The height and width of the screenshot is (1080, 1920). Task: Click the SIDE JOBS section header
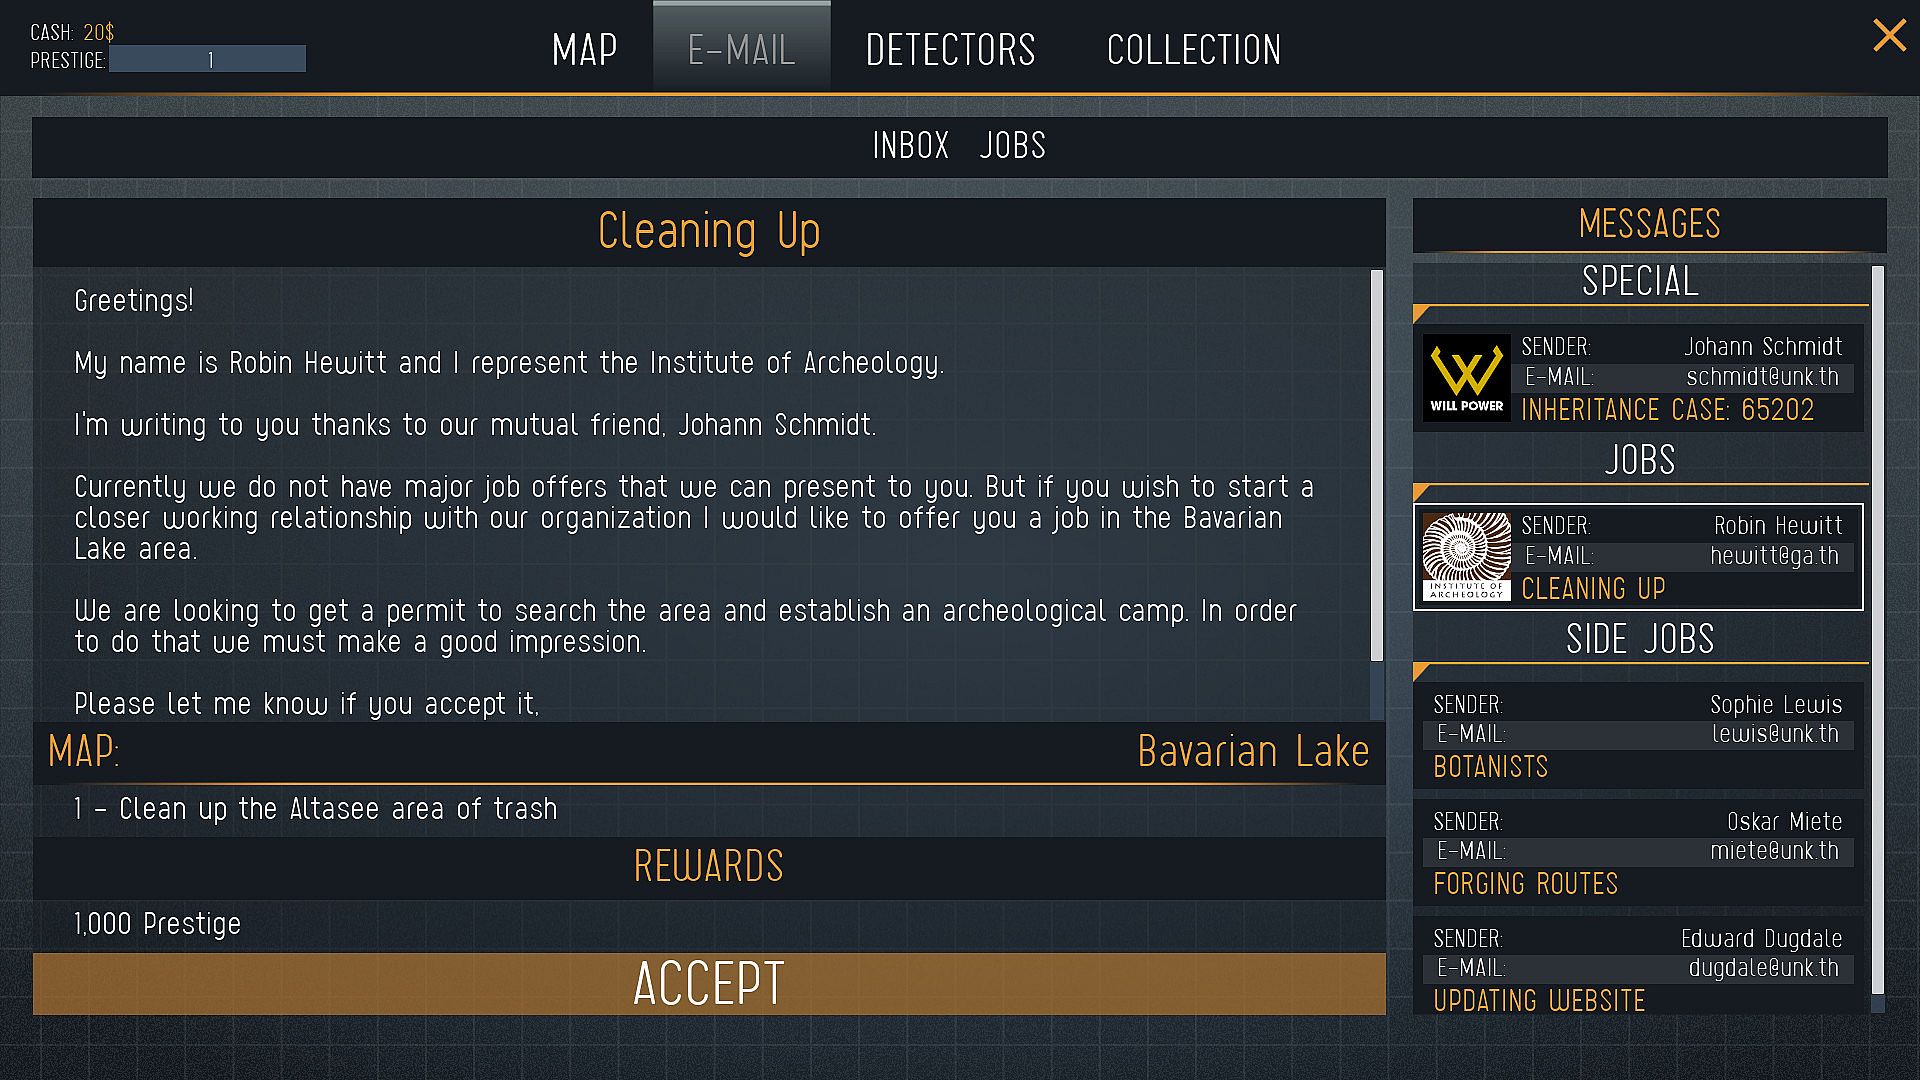(1640, 639)
